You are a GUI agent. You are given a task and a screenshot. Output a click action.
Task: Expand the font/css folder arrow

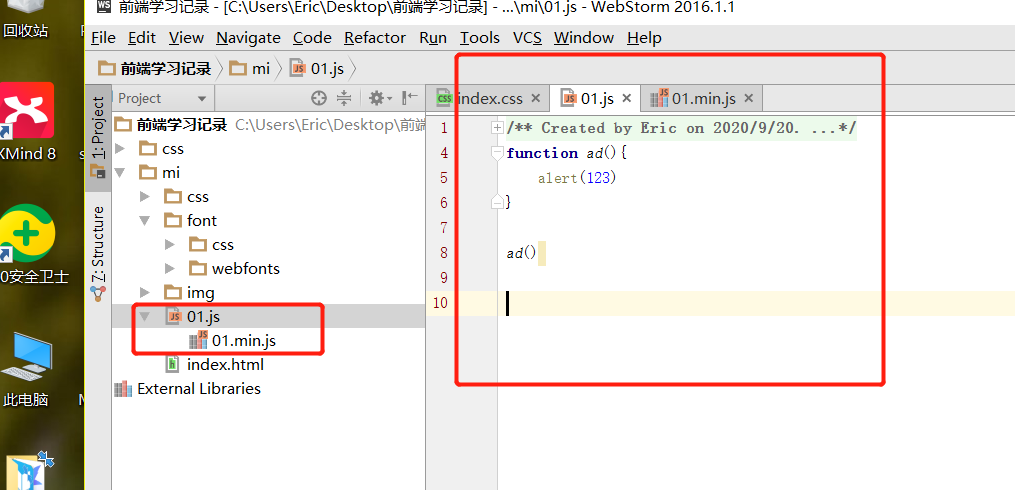tap(169, 245)
